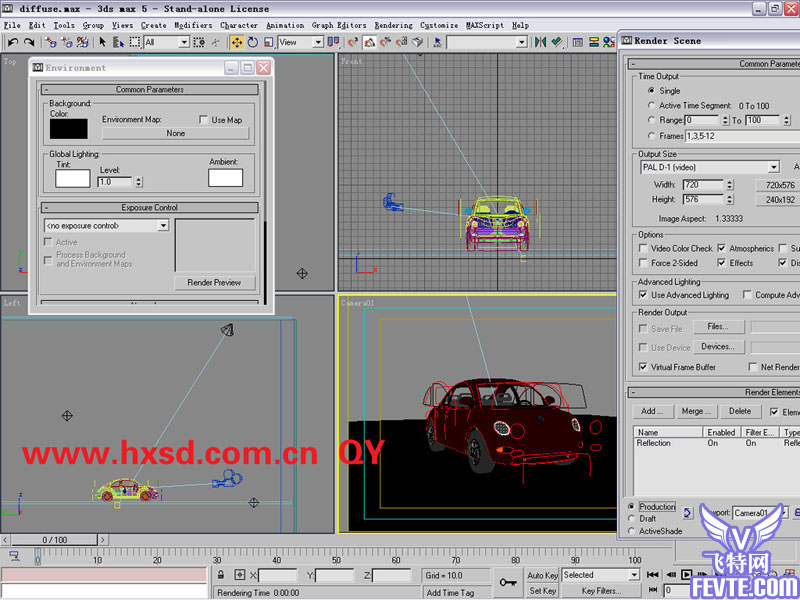The width and height of the screenshot is (800, 600).
Task: Pick the Select Object arrow tool
Action: (103, 42)
